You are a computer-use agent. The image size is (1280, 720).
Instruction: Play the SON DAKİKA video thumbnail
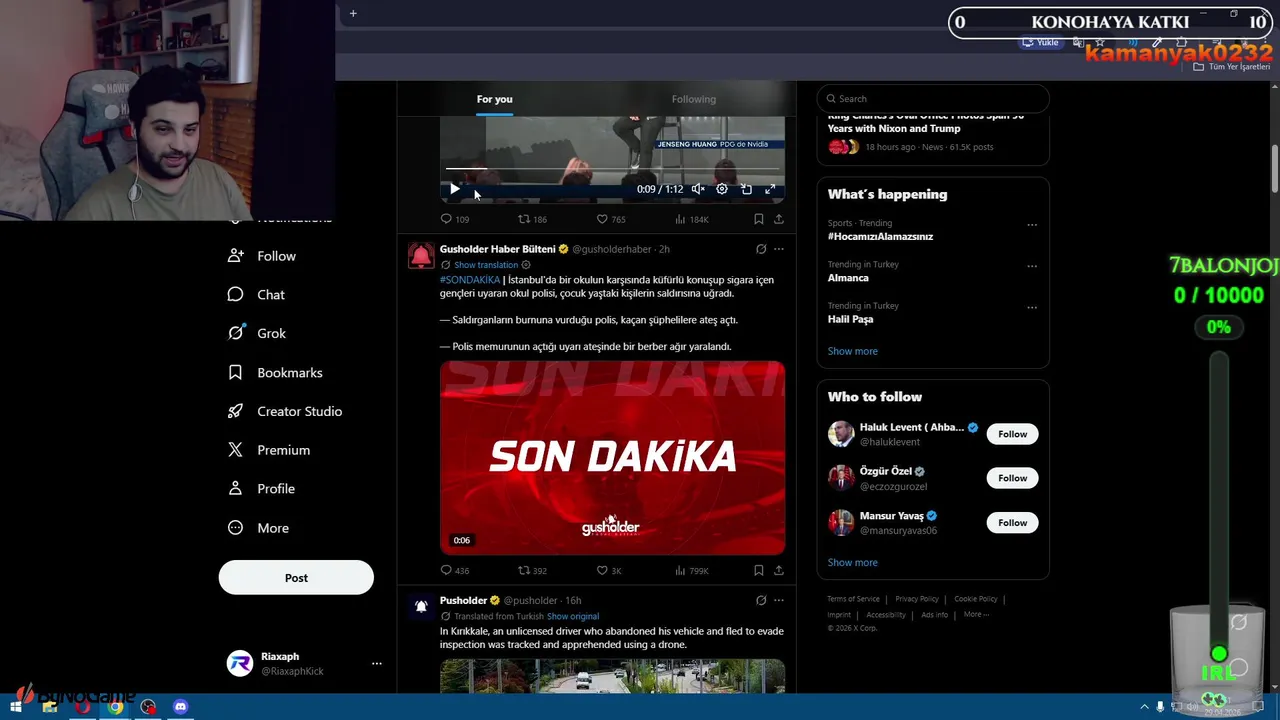point(612,457)
